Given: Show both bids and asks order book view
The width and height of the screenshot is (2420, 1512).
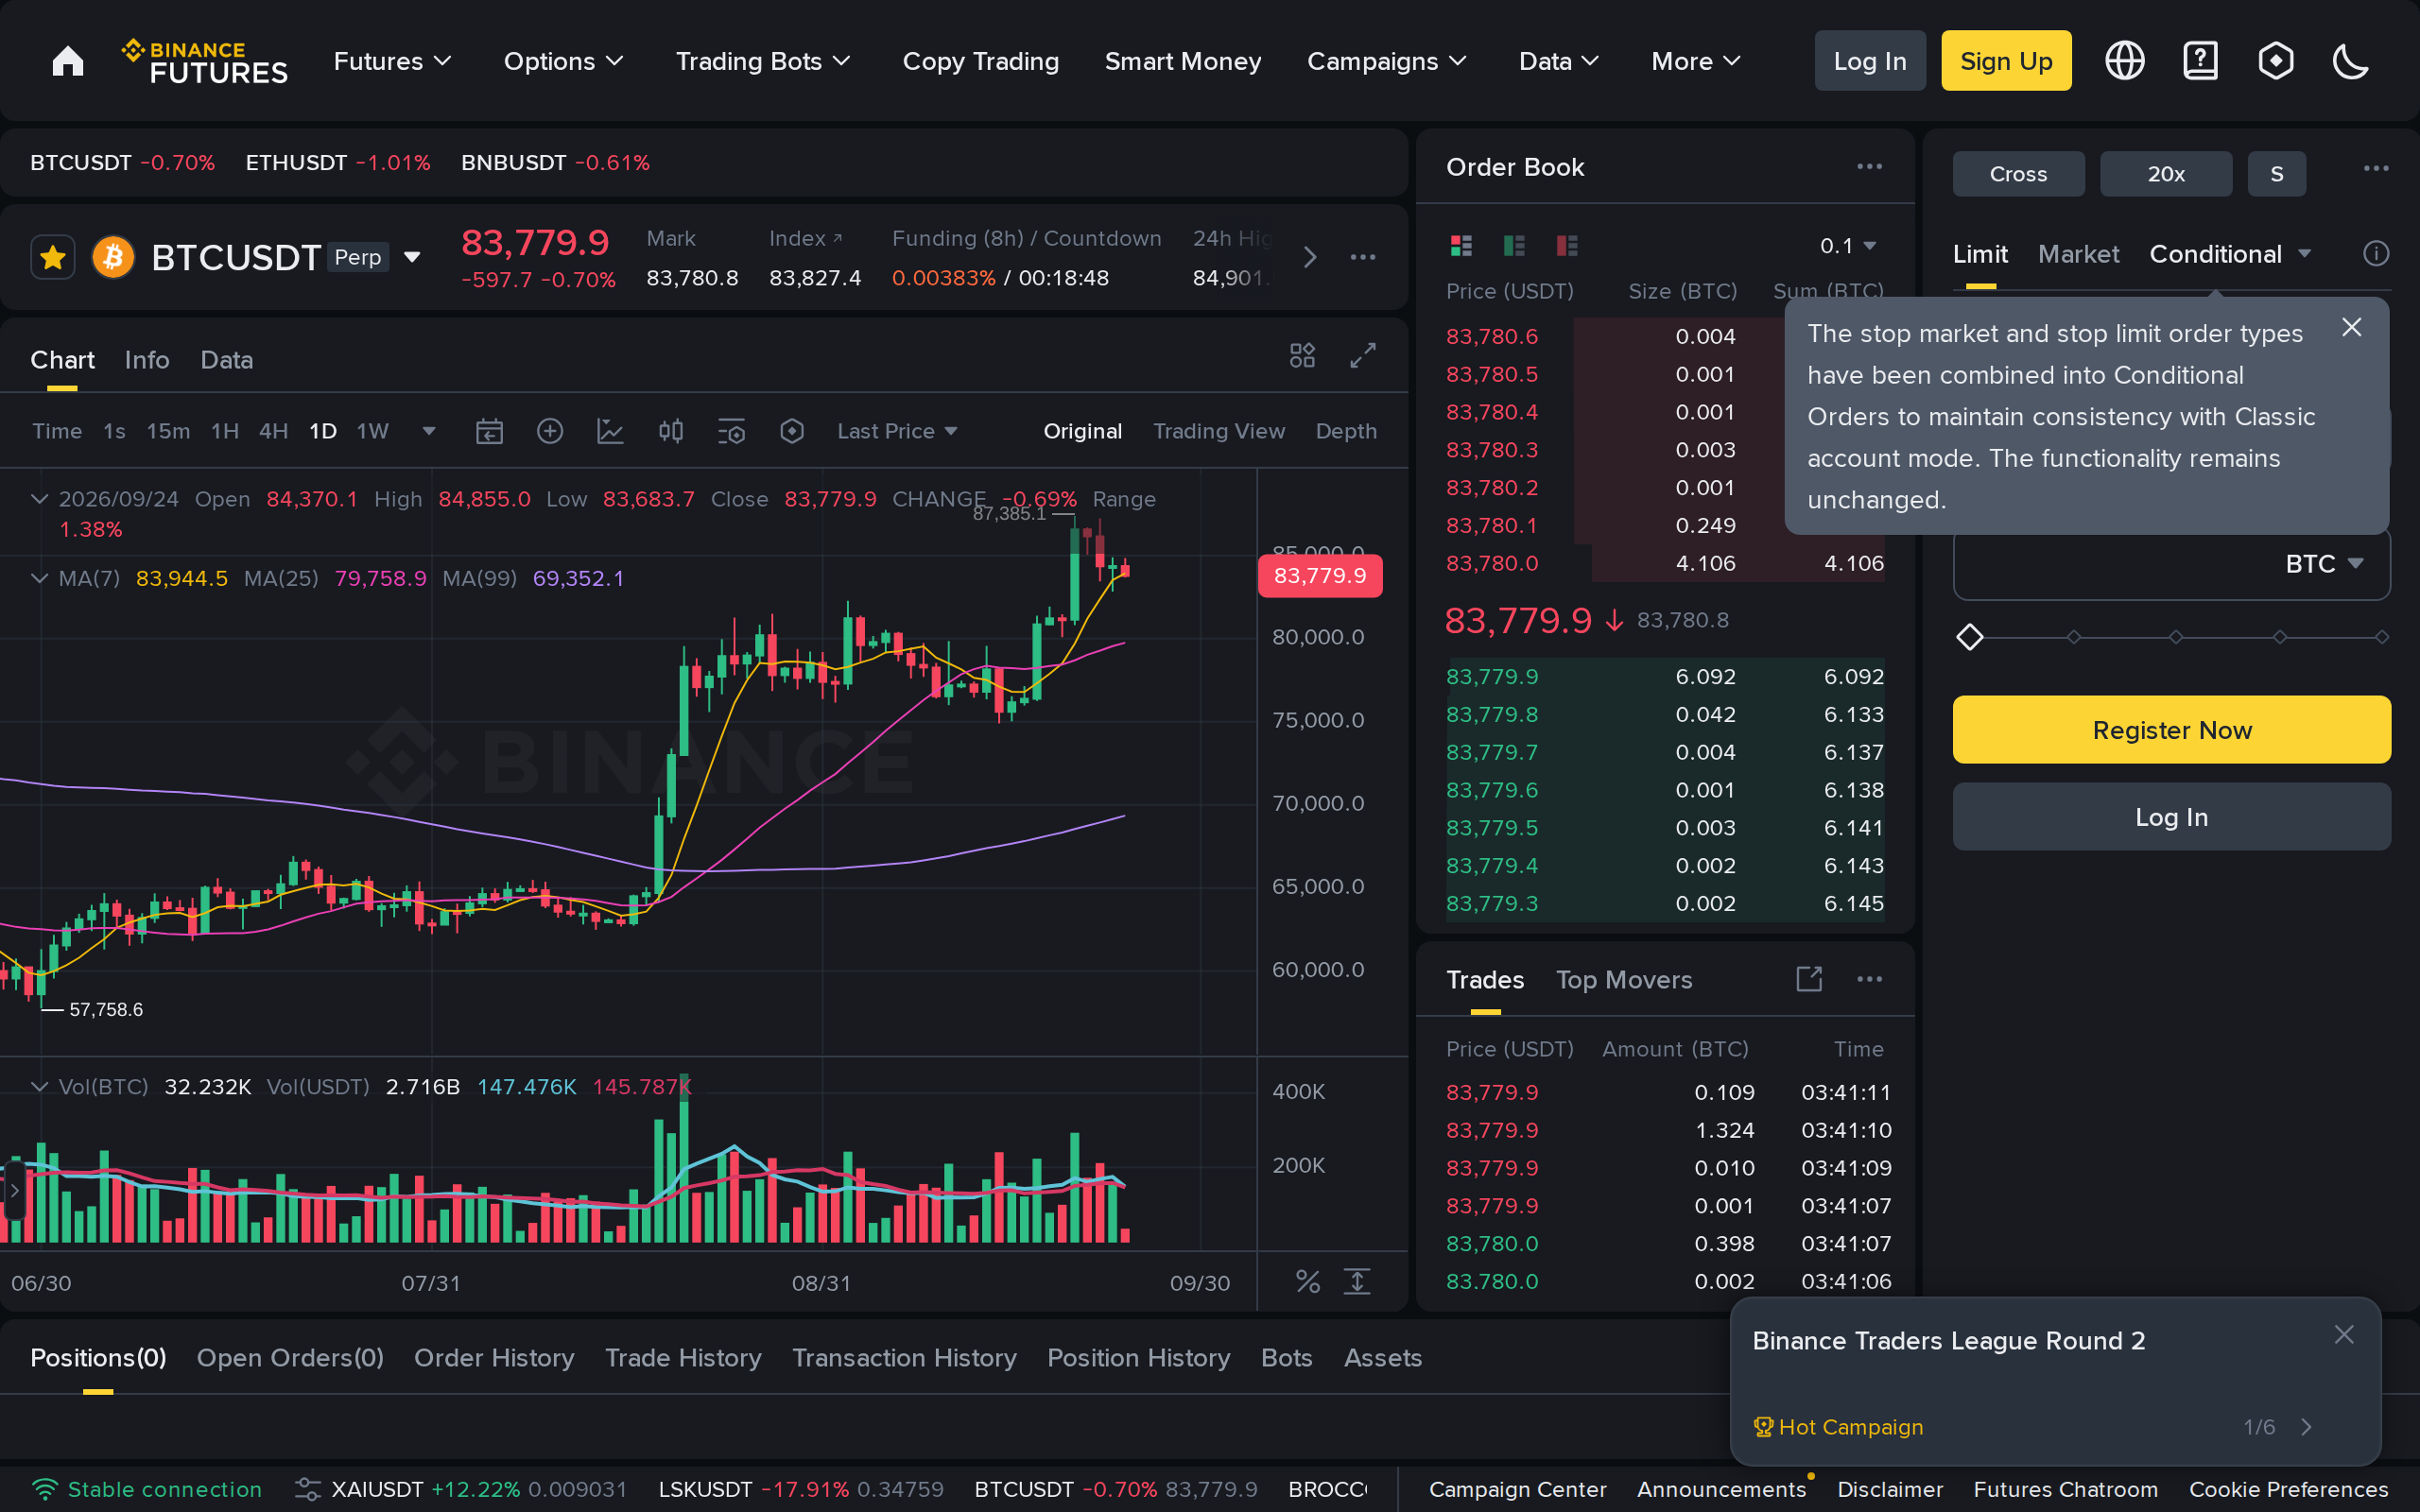Looking at the screenshot, I should coord(1461,245).
